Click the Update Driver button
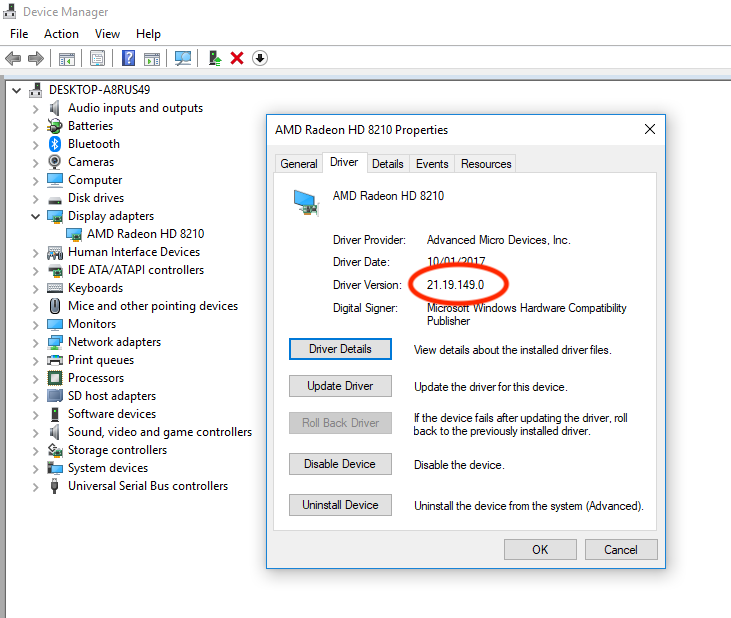The image size is (731, 618). coord(340,386)
